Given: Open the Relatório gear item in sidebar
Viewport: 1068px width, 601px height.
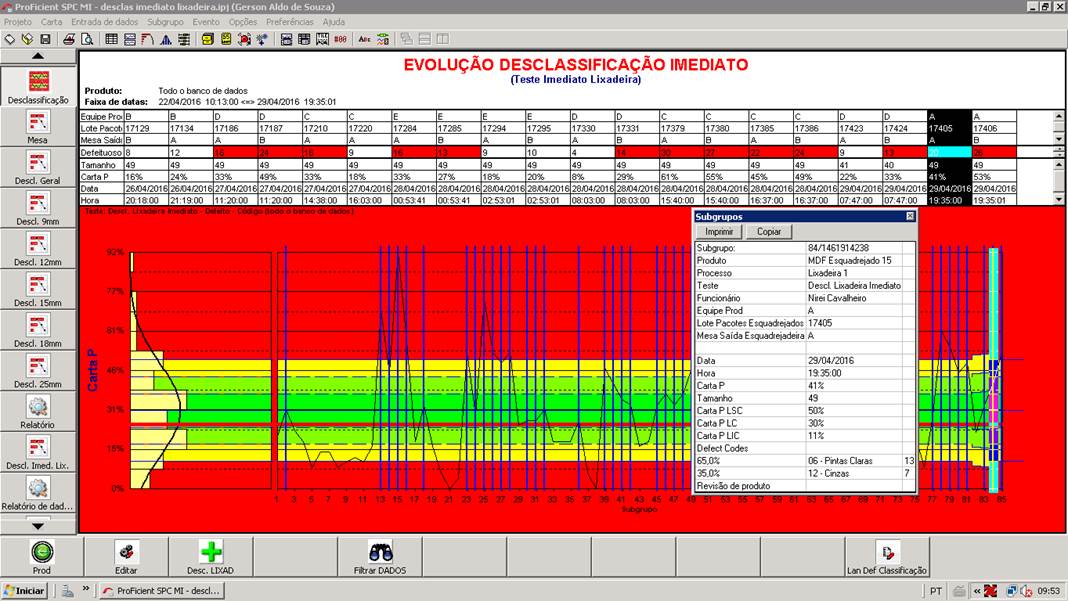Looking at the screenshot, I should tap(38, 412).
